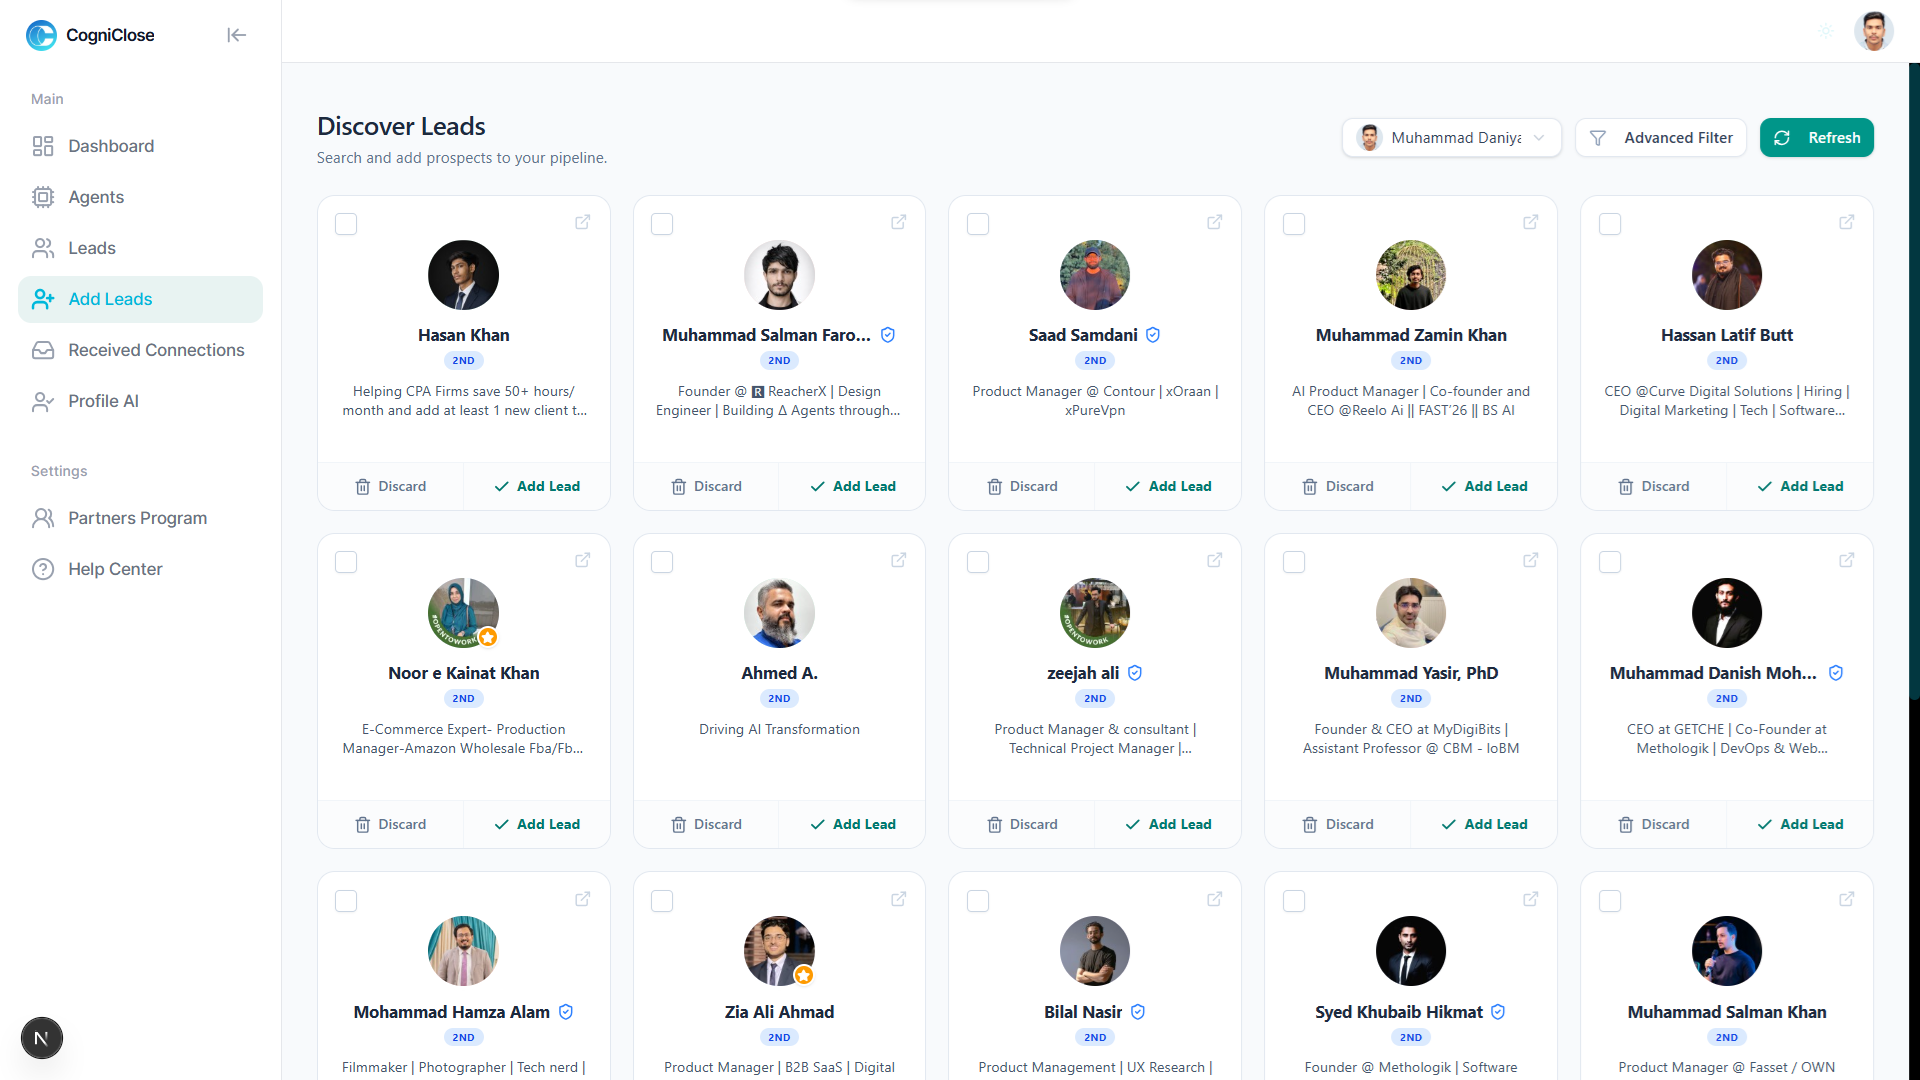
Task: Open Ahmed A.'s external link icon
Action: pyautogui.click(x=899, y=560)
